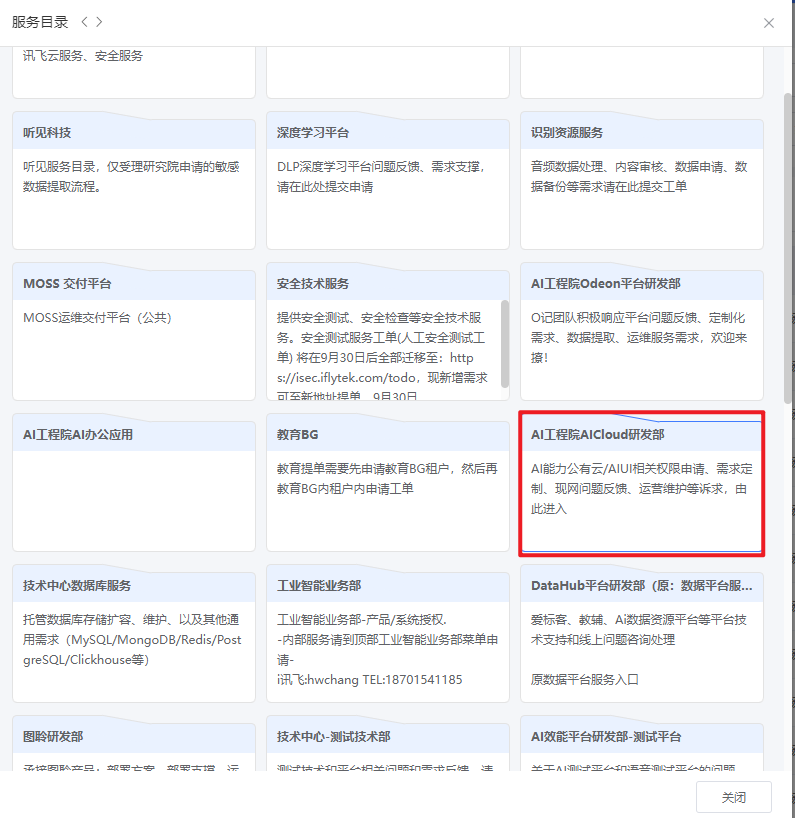
Task: Open the AI工程院AI办公应用 card
Action: (x=134, y=483)
